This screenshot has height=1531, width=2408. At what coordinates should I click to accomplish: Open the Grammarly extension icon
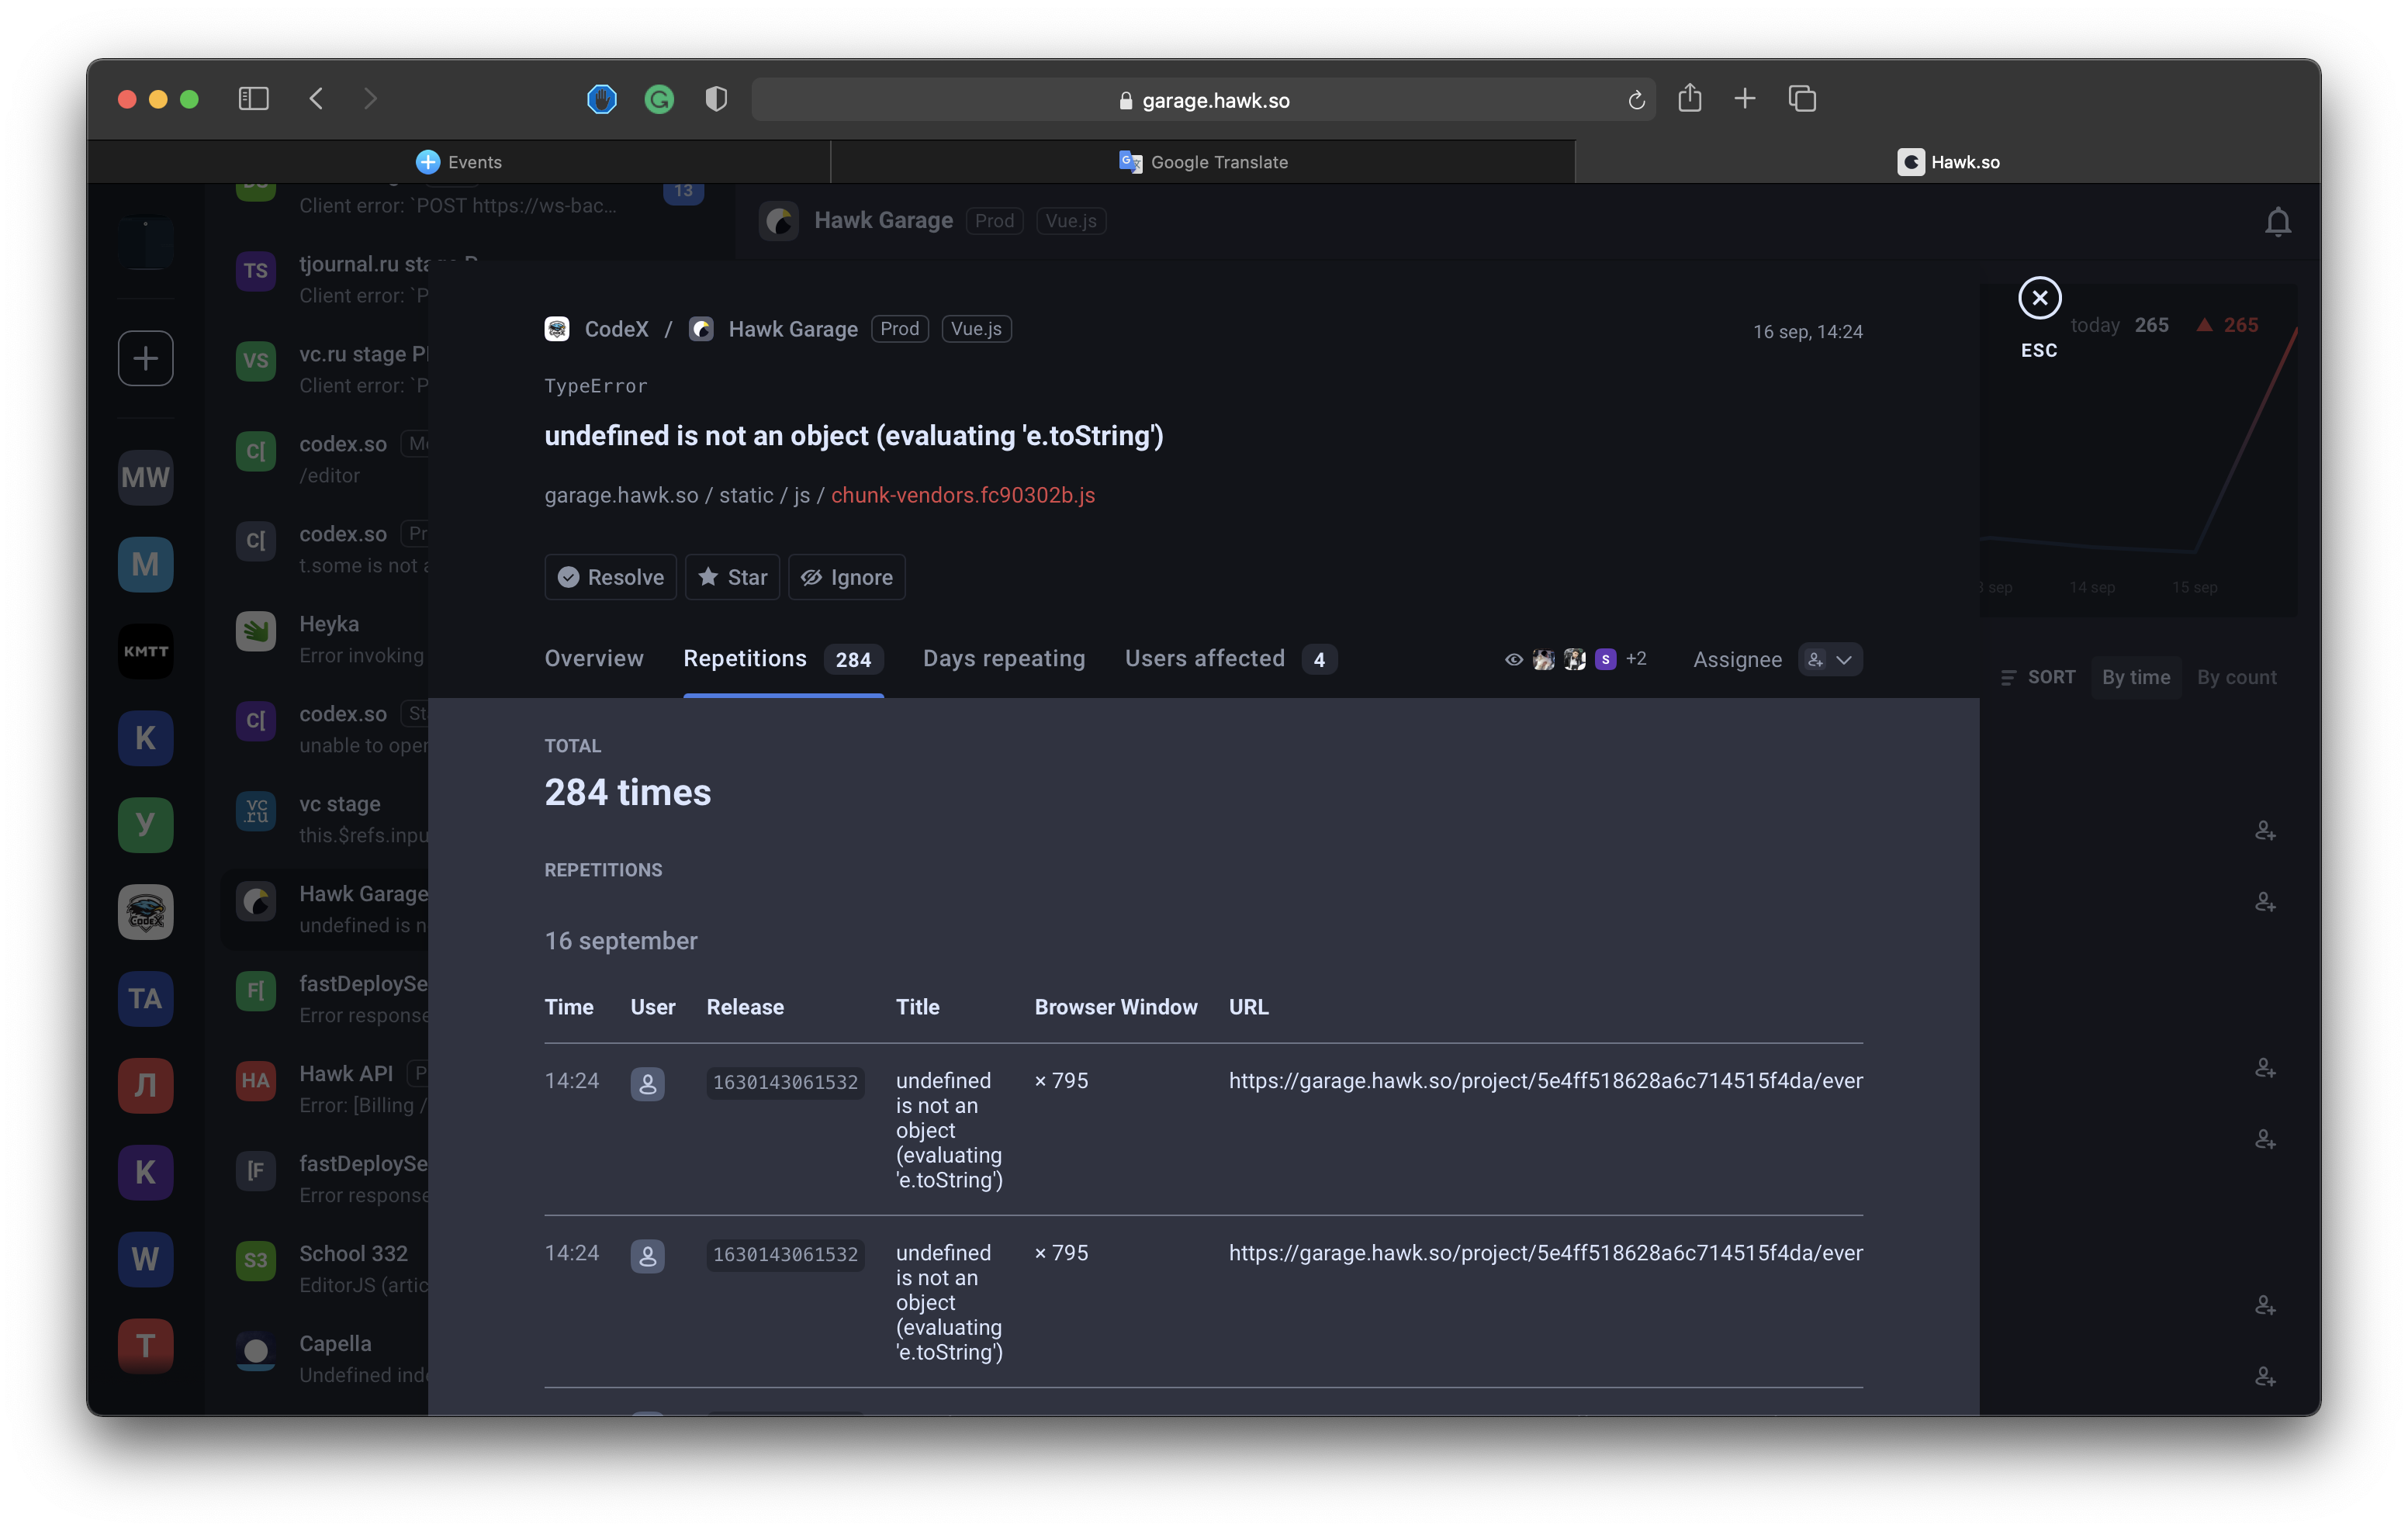659,99
